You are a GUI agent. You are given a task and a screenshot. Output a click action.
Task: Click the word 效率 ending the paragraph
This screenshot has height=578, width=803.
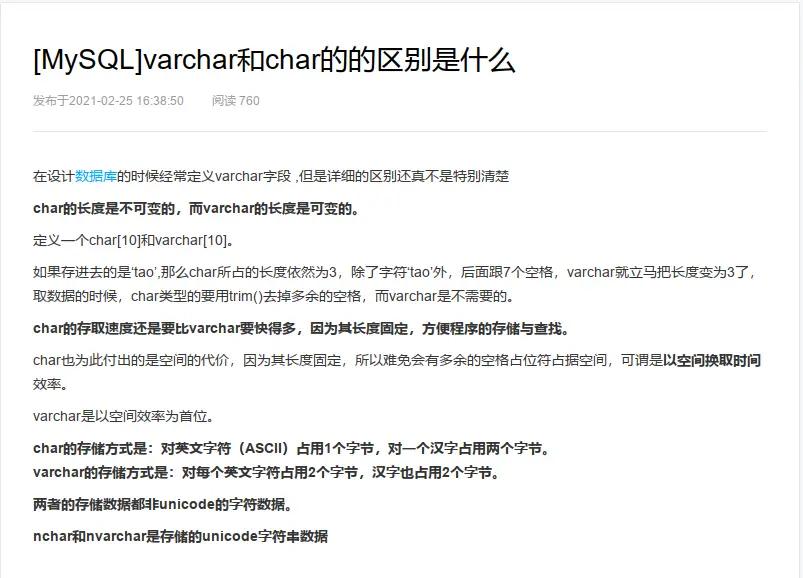pyautogui.click(x=50, y=384)
